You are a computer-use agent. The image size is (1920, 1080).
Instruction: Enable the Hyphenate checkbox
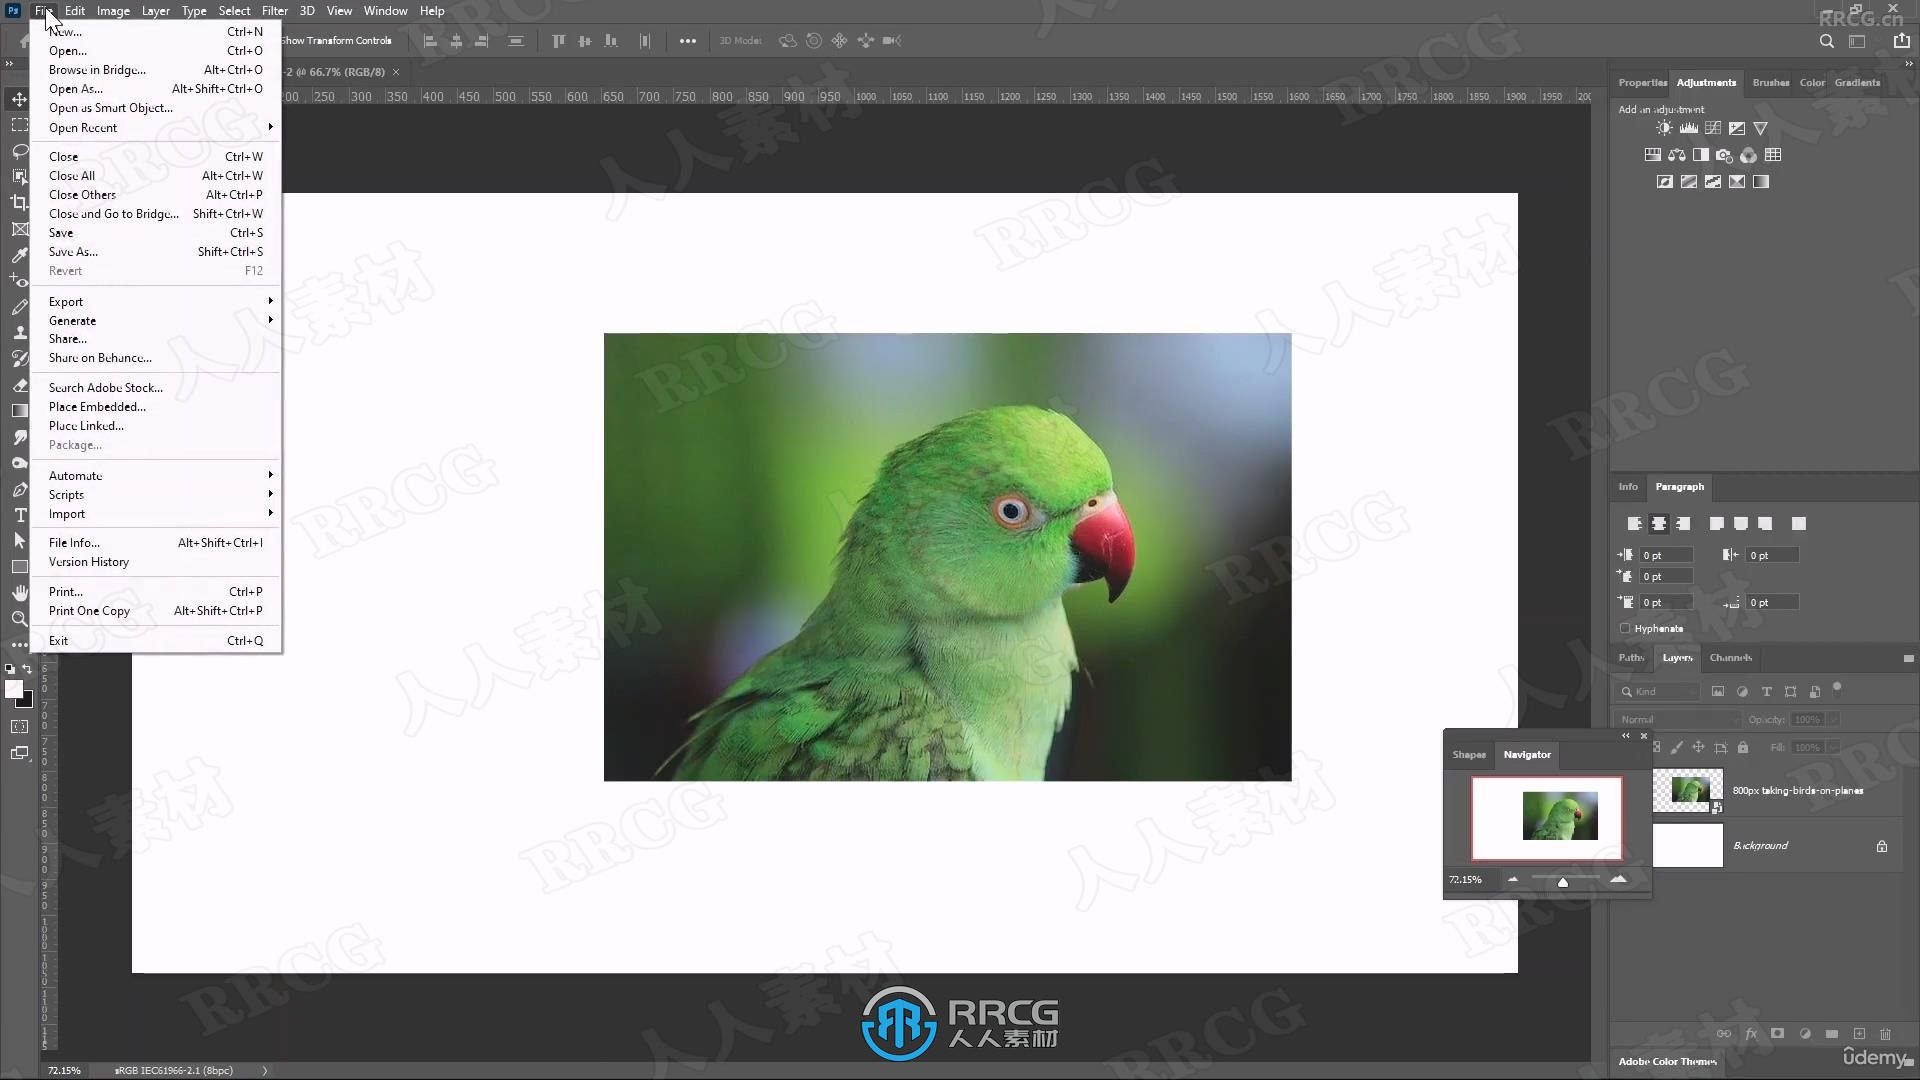click(1625, 628)
